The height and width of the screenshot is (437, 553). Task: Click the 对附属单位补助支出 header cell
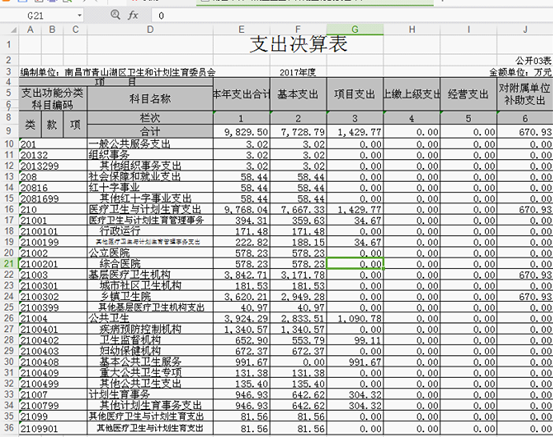pyautogui.click(x=525, y=94)
